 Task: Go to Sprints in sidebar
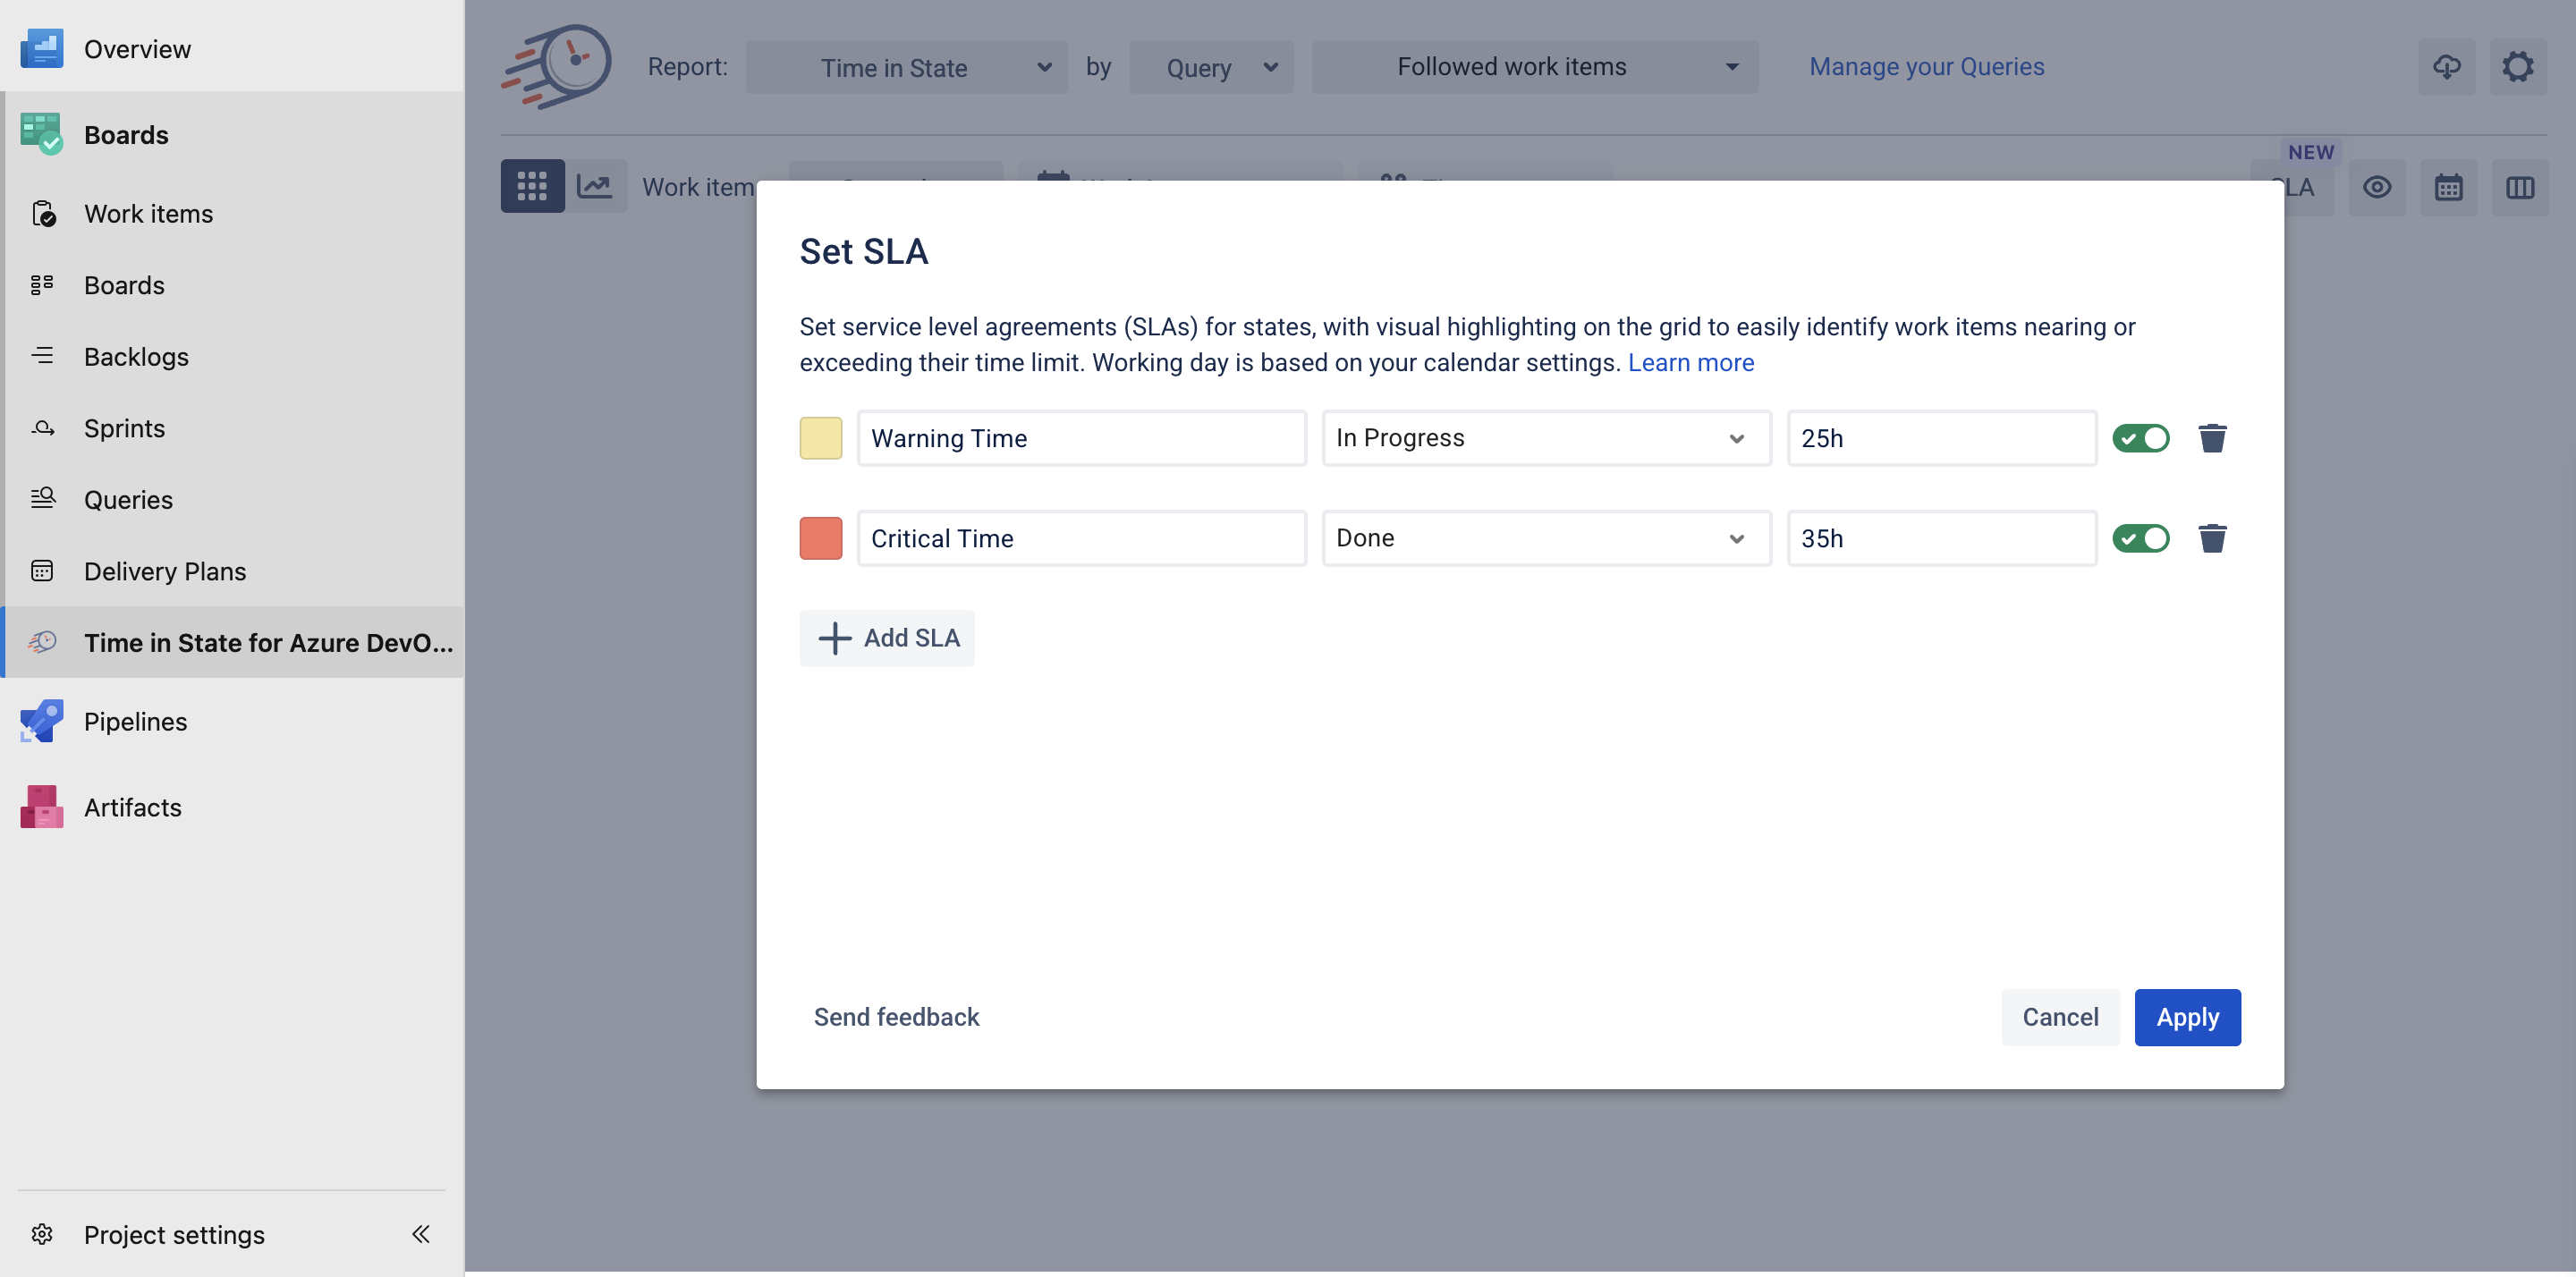(x=124, y=428)
